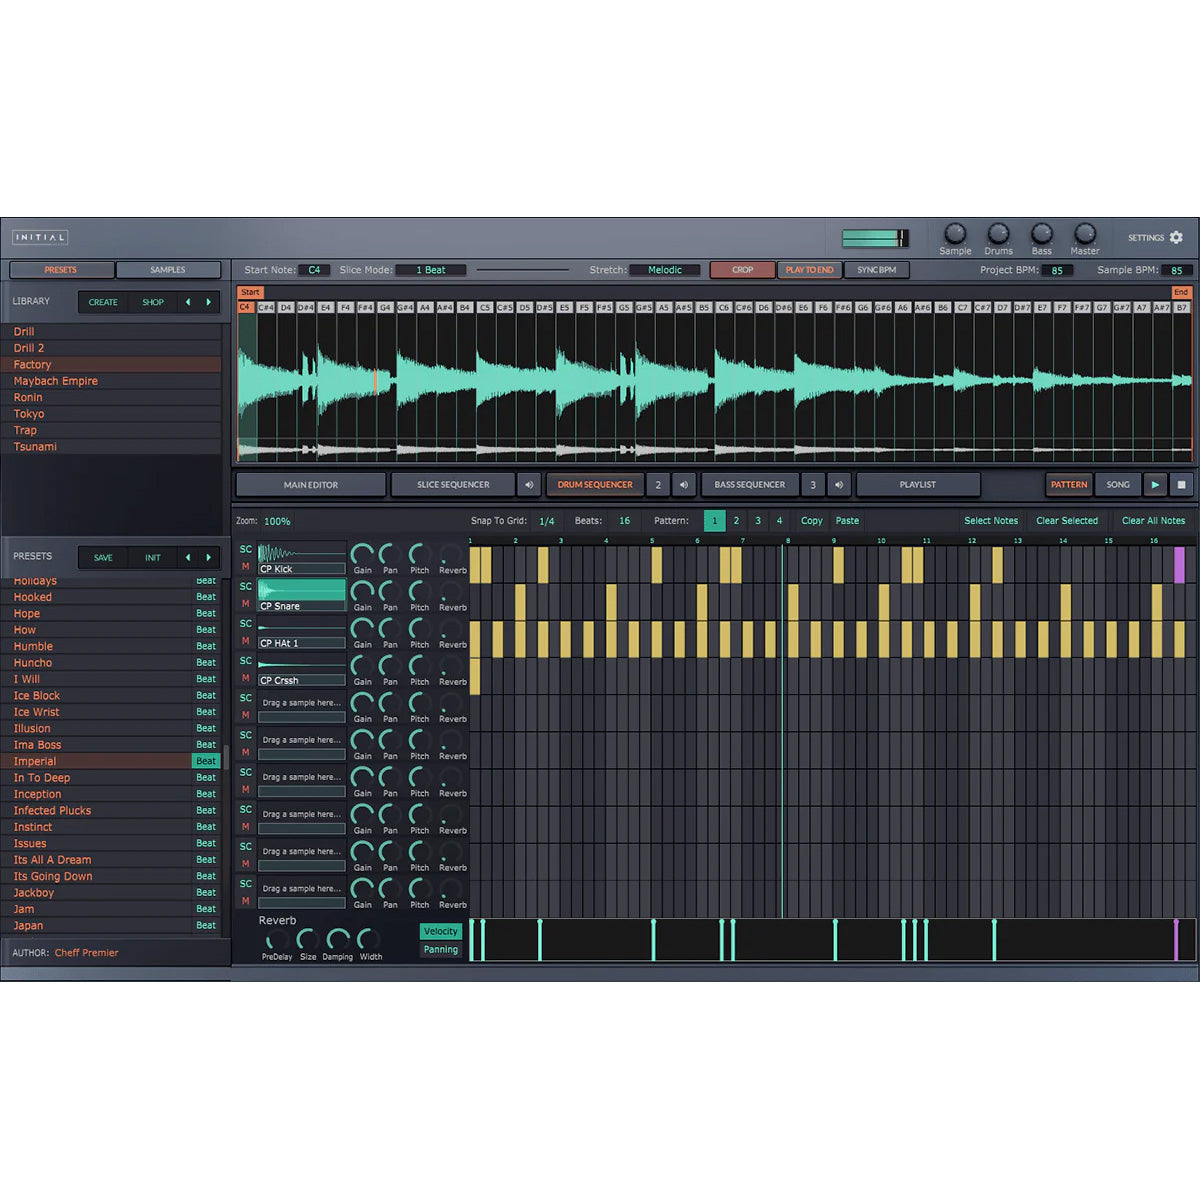Click the Reverb PreDelay knob
The width and height of the screenshot is (1200, 1200).
click(x=277, y=939)
